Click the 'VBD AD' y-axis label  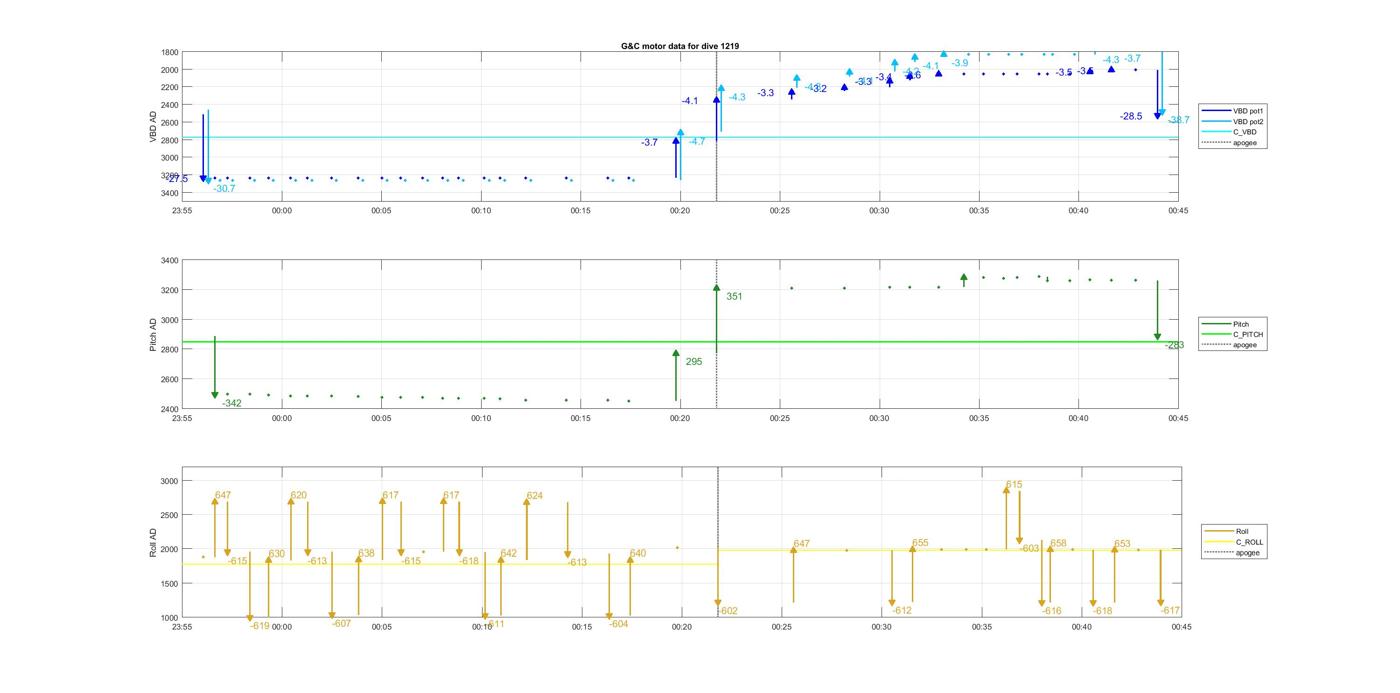coord(153,125)
